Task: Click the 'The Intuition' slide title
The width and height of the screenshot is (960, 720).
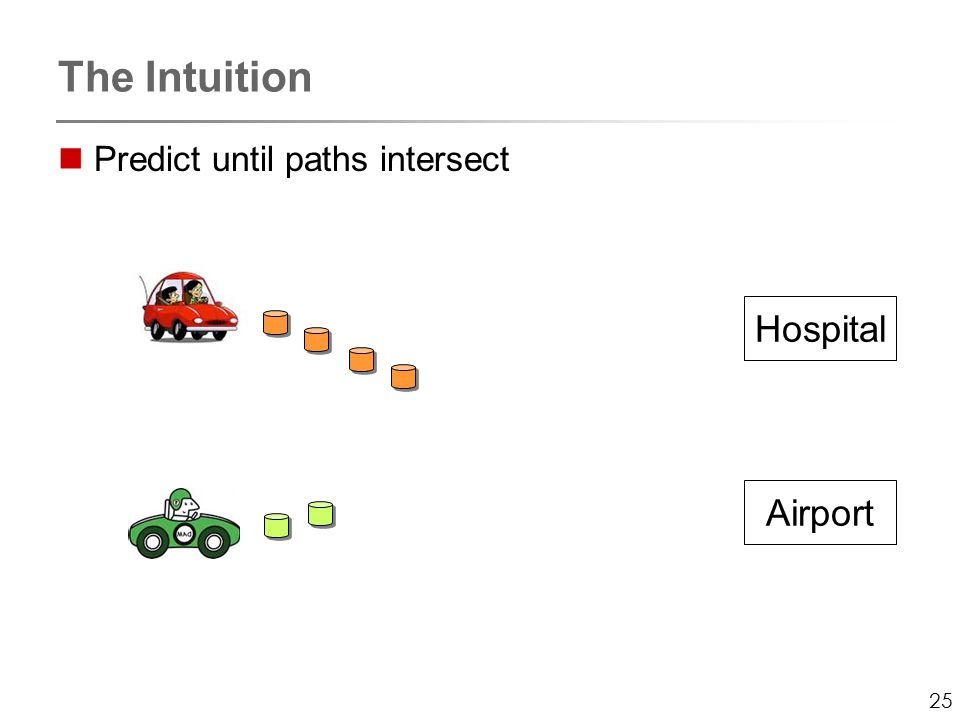Action: pyautogui.click(x=185, y=77)
